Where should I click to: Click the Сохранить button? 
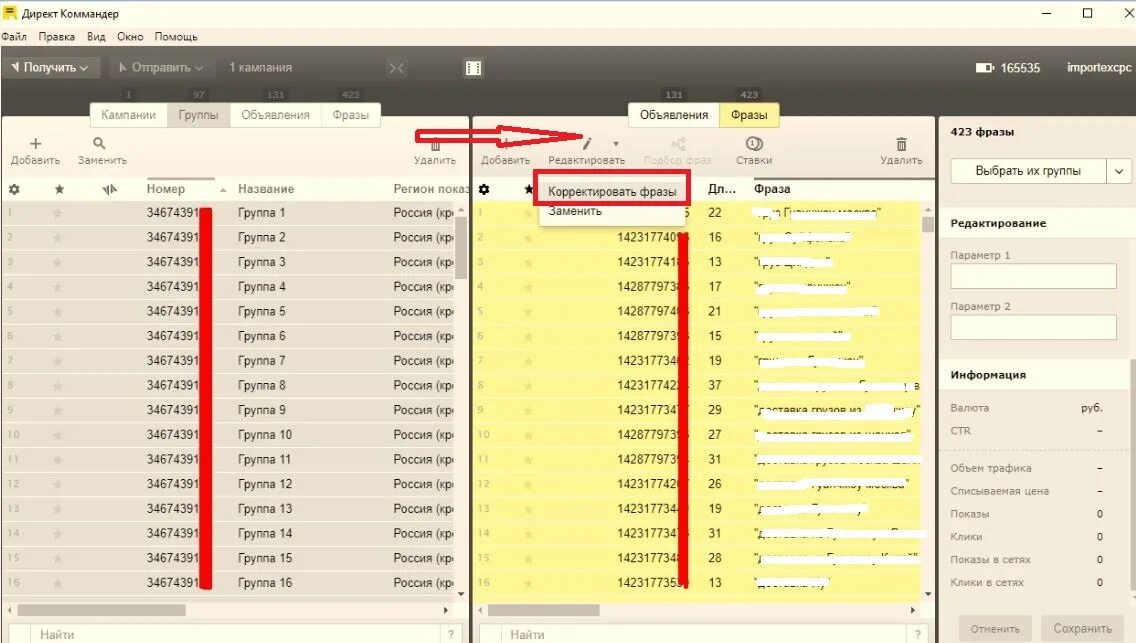1082,629
